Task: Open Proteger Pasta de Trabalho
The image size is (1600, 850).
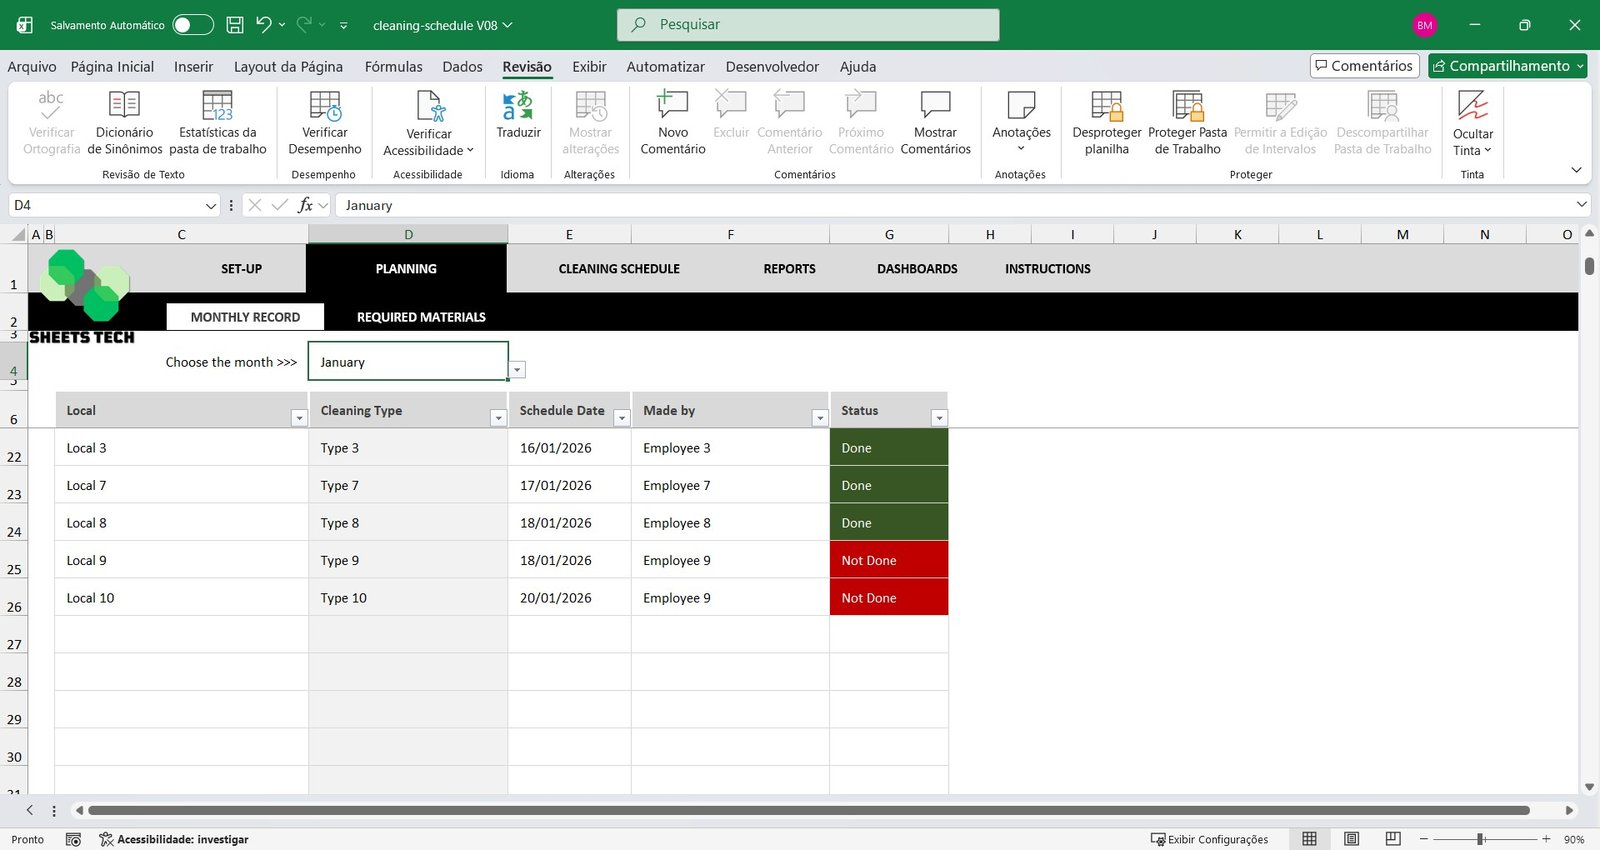Action: point(1187,106)
